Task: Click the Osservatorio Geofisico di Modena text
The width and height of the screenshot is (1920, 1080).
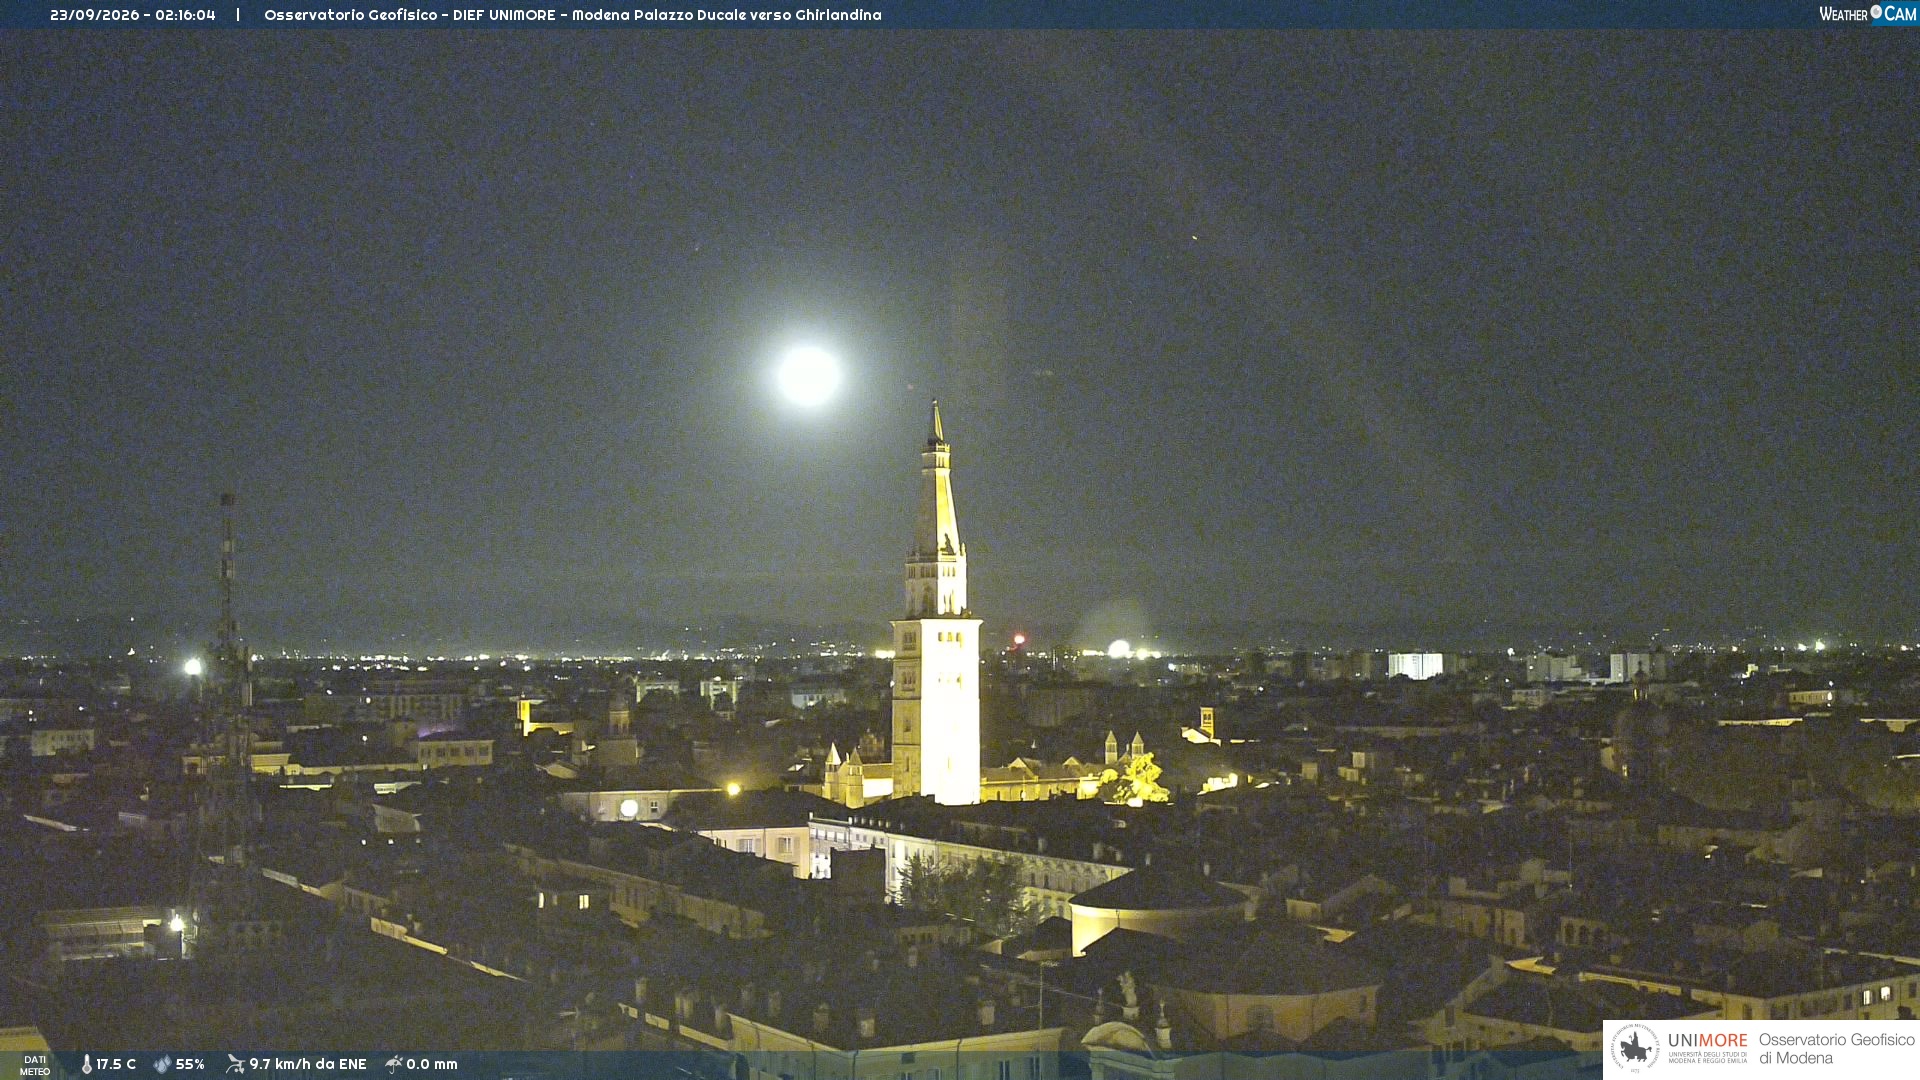Action: tap(1836, 1049)
